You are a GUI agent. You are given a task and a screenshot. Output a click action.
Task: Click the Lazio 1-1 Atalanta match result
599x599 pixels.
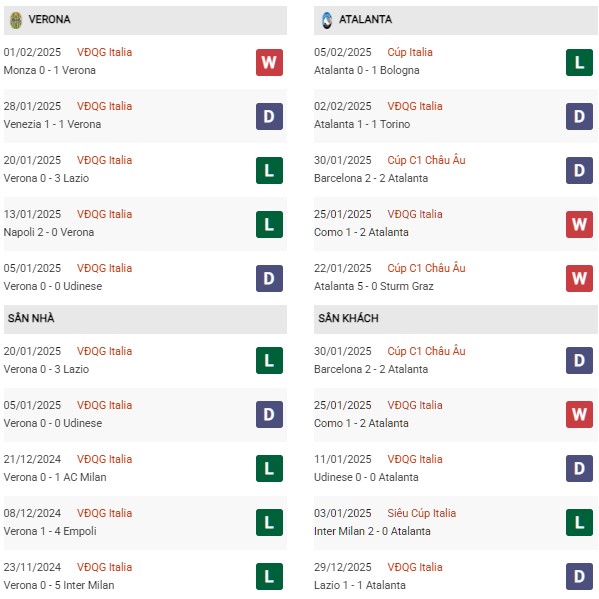click(360, 585)
